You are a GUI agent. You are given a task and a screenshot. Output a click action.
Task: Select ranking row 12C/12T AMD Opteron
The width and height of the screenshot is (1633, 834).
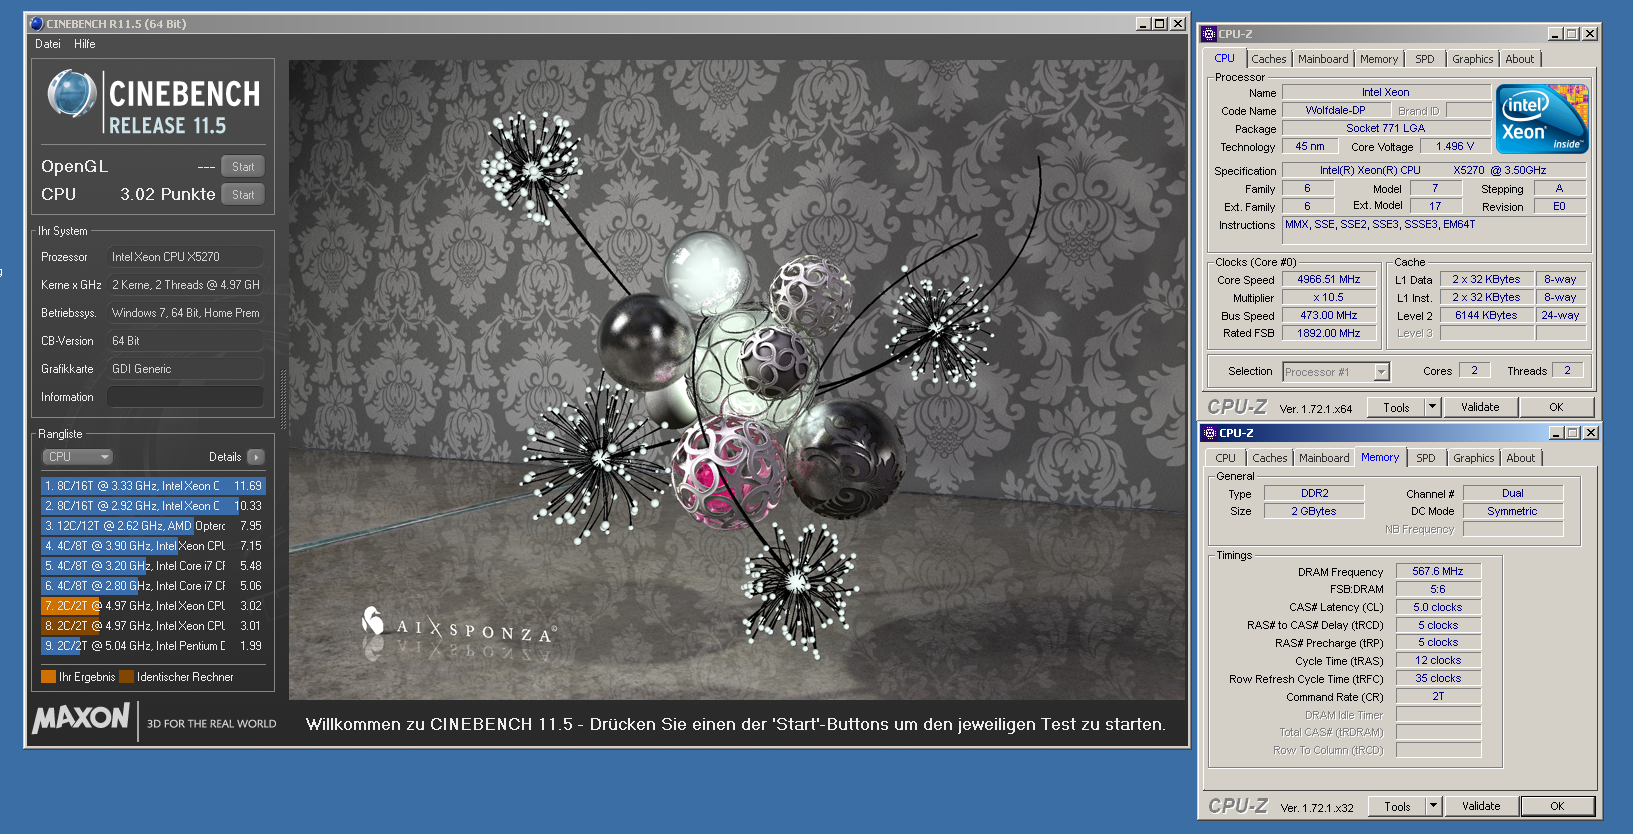(x=152, y=526)
